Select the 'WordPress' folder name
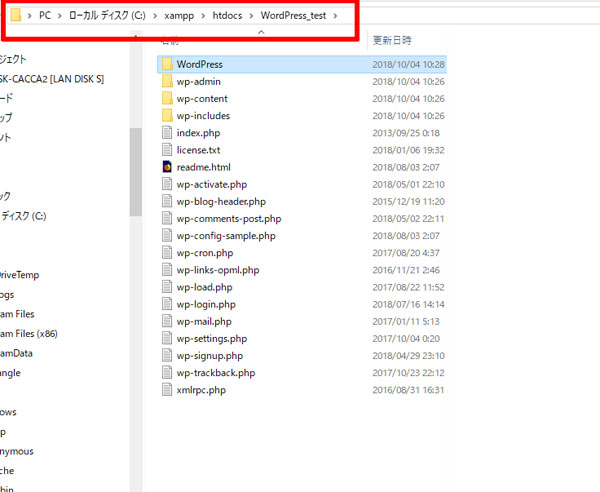600x492 pixels. point(199,64)
